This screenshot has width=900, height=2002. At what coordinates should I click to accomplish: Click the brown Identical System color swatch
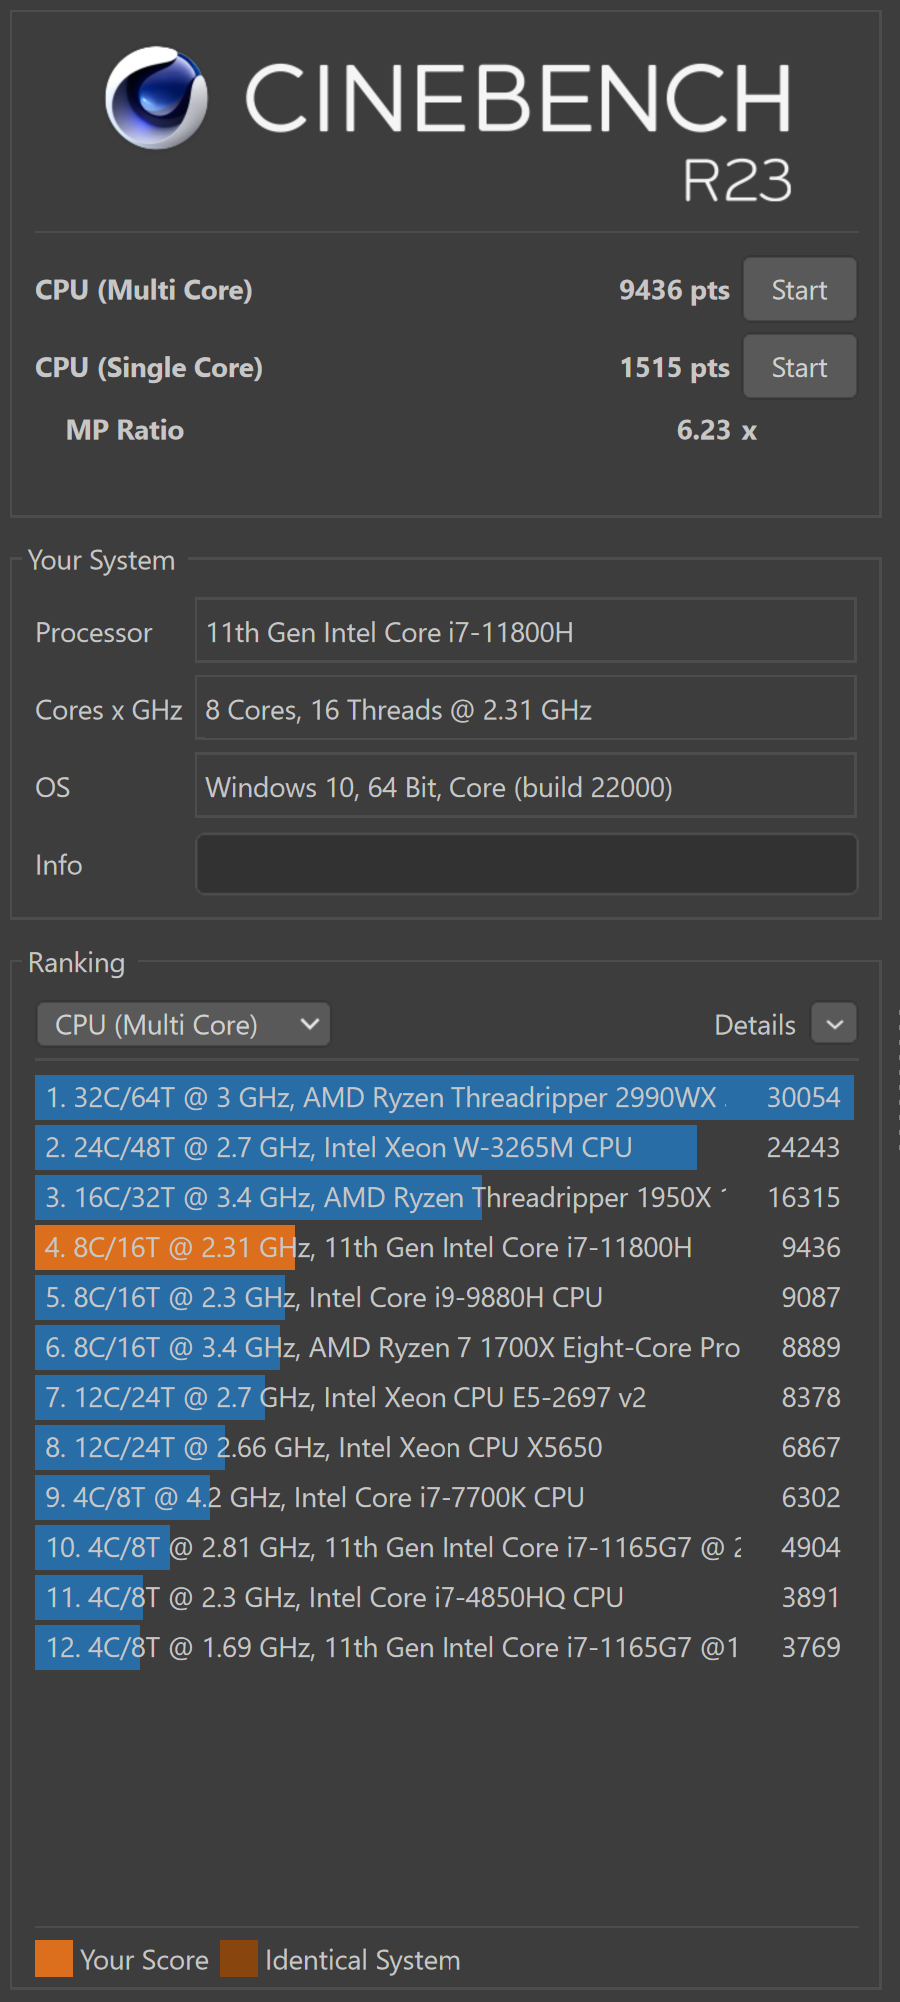(x=239, y=1958)
